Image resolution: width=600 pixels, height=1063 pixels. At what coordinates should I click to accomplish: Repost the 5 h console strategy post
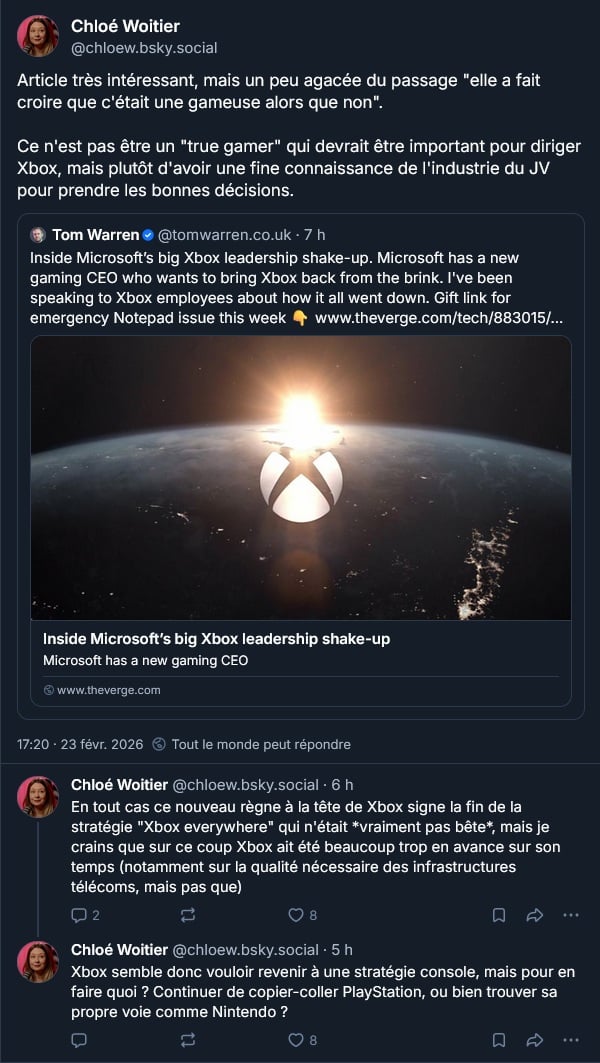[187, 1040]
